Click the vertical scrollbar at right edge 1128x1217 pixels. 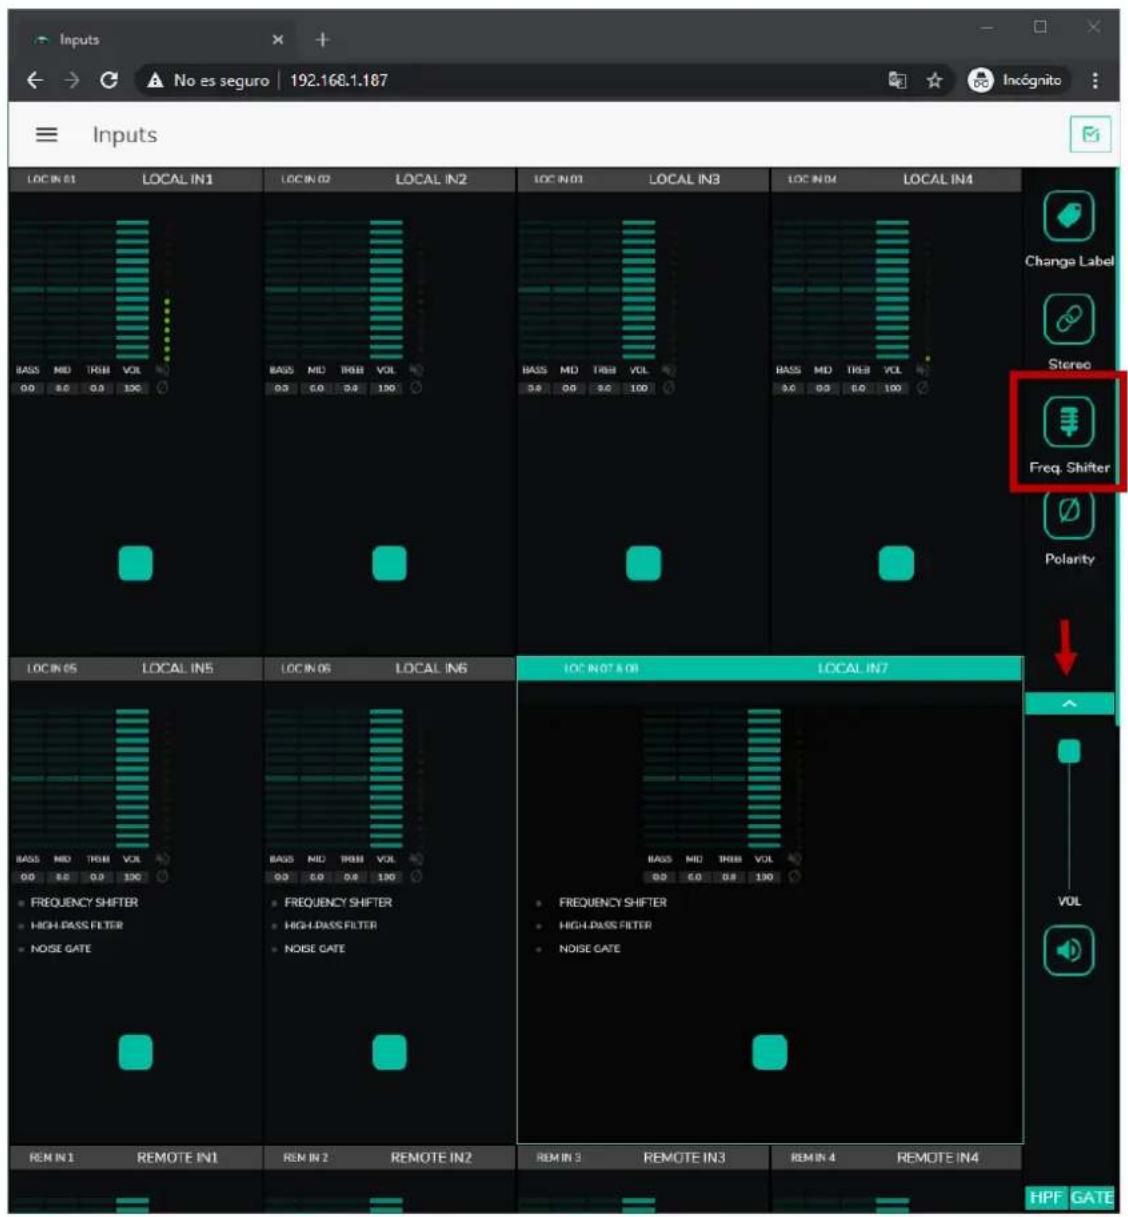(1117, 446)
